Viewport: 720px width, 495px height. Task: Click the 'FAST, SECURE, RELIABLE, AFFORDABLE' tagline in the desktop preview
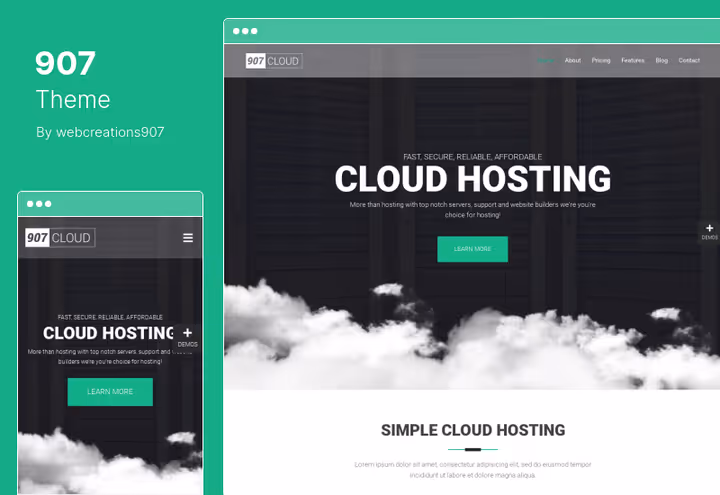[x=472, y=157]
